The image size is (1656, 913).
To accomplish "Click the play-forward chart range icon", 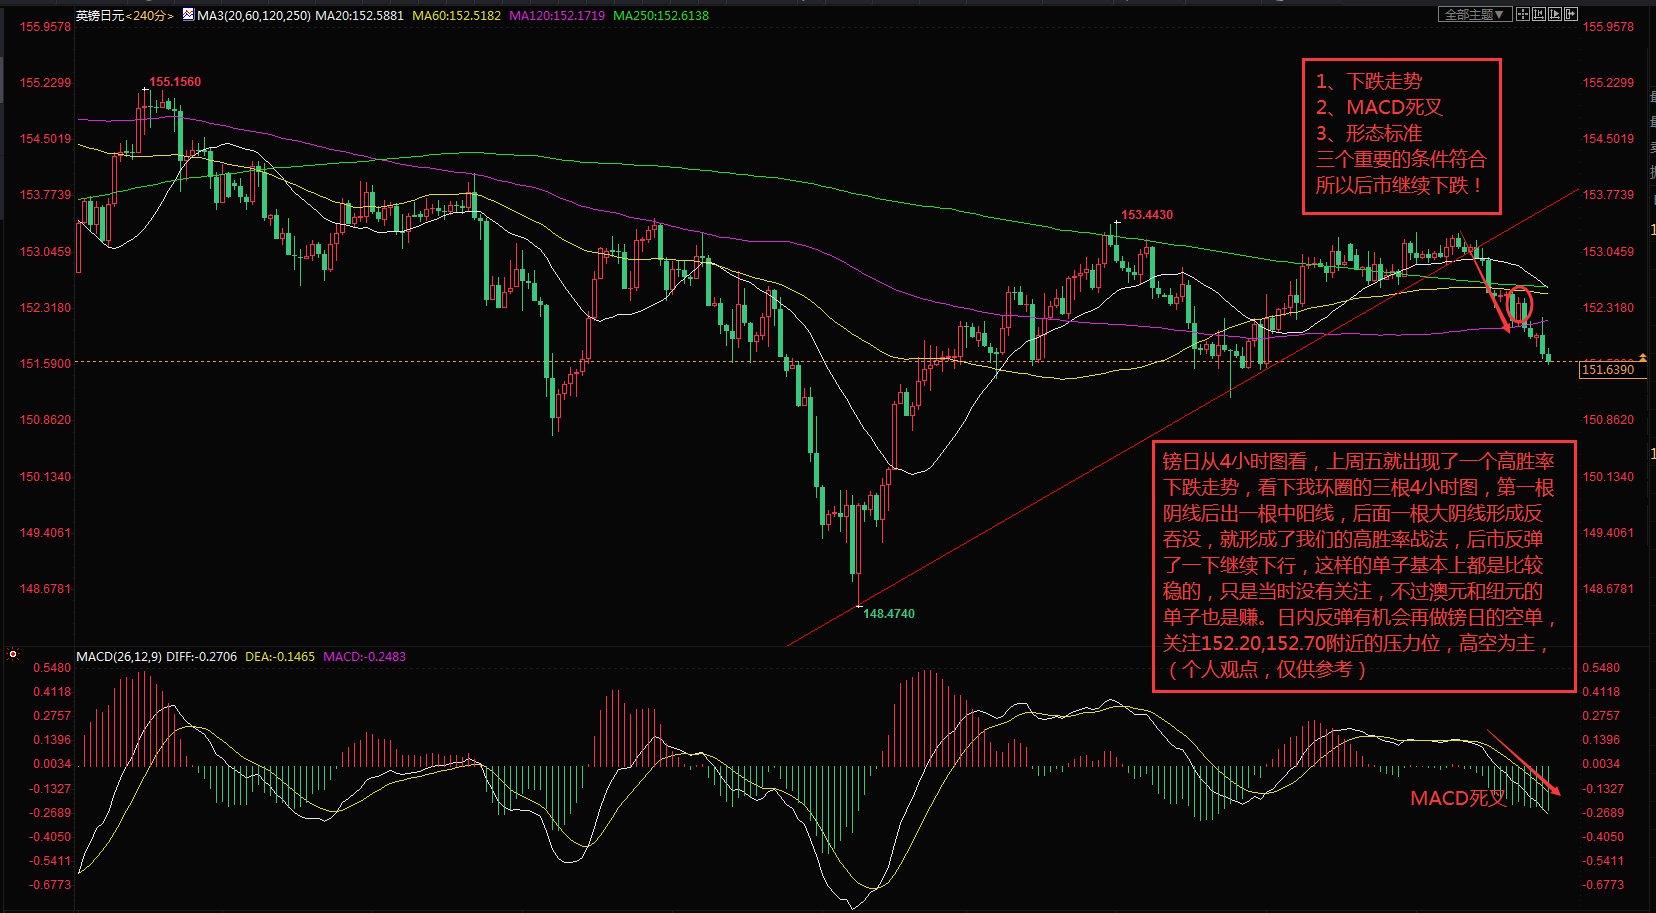I will 1555,14.
